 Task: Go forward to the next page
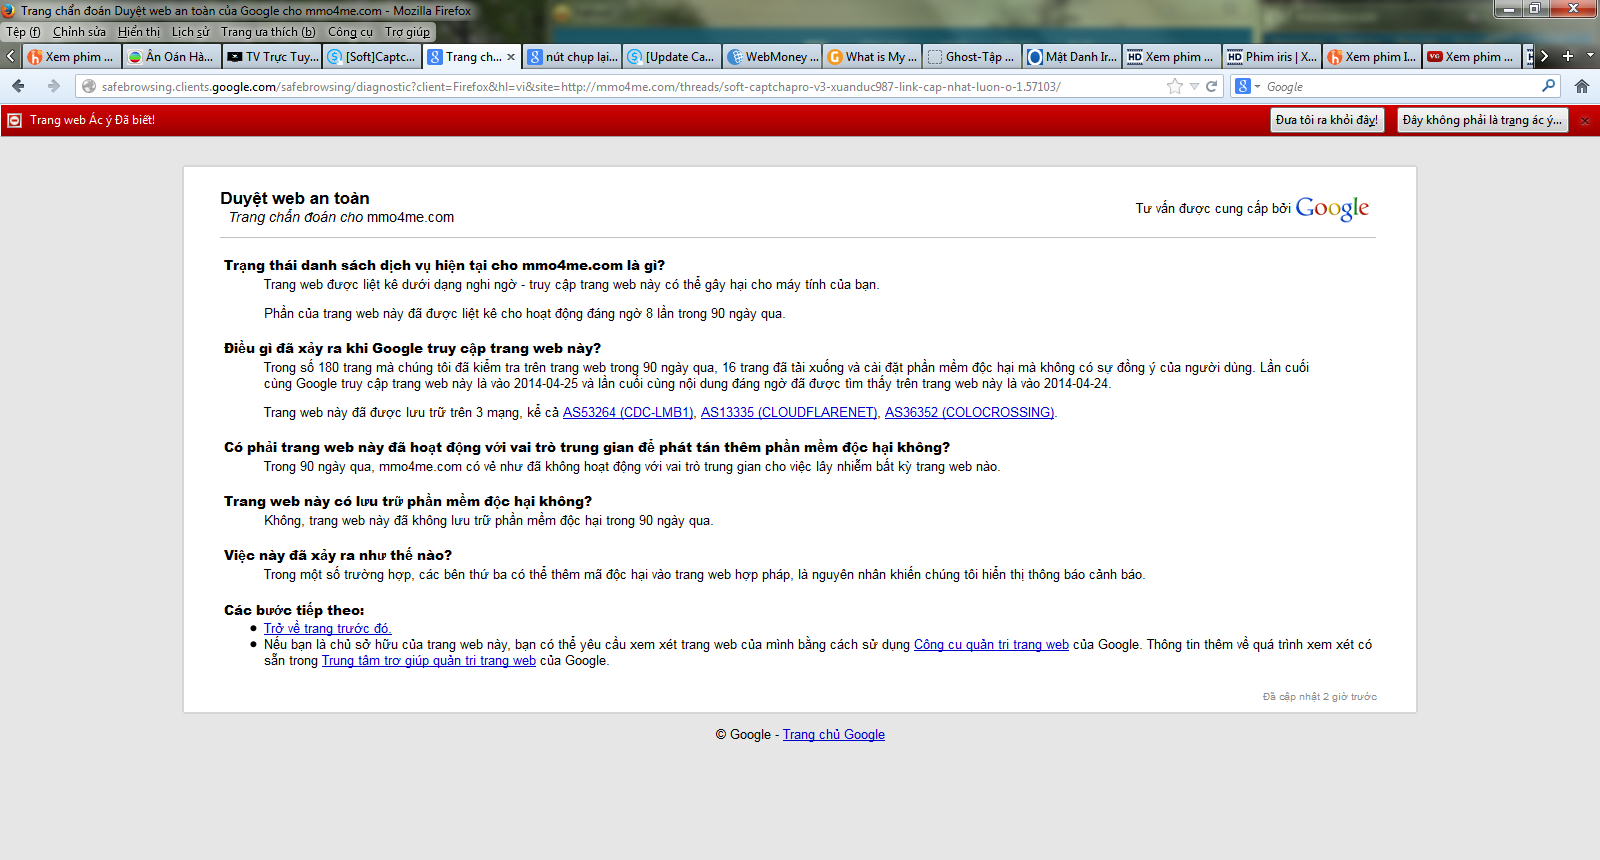tap(54, 86)
